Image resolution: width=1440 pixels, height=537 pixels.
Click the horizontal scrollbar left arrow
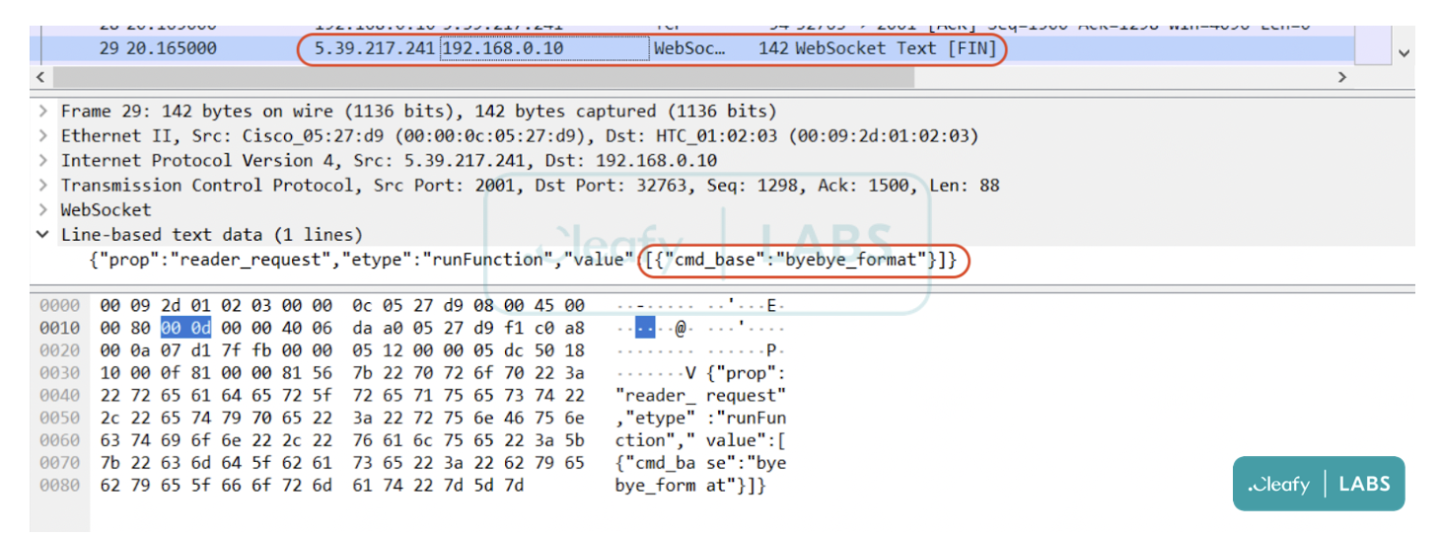pyautogui.click(x=40, y=77)
